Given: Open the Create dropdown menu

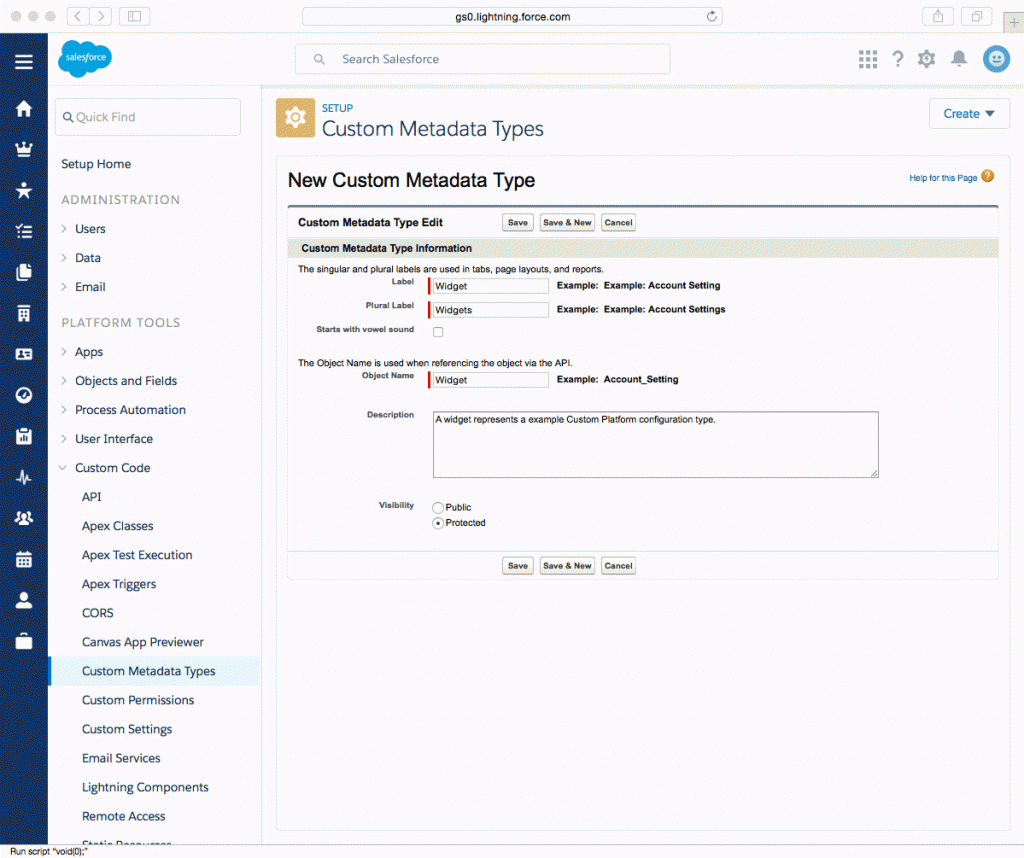Looking at the screenshot, I should 969,114.
